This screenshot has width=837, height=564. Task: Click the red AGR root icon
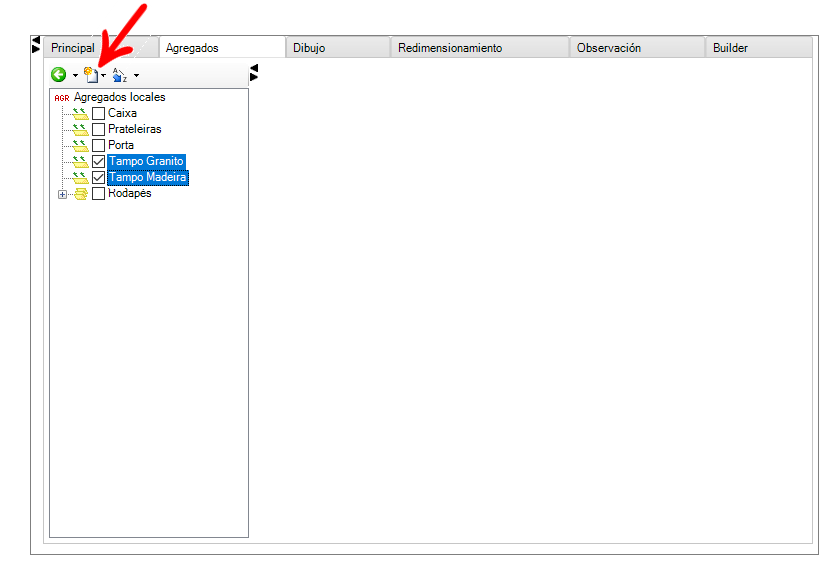coord(62,98)
